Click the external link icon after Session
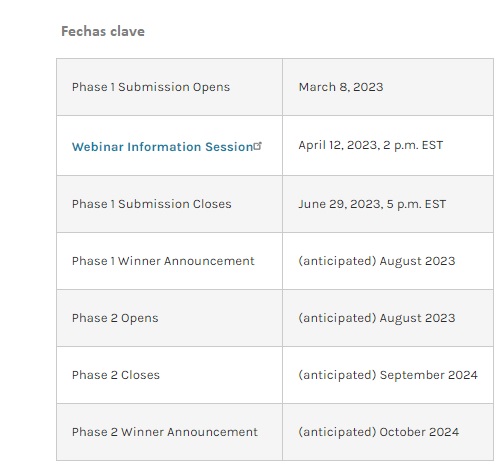The width and height of the screenshot is (499, 470). [x=258, y=146]
